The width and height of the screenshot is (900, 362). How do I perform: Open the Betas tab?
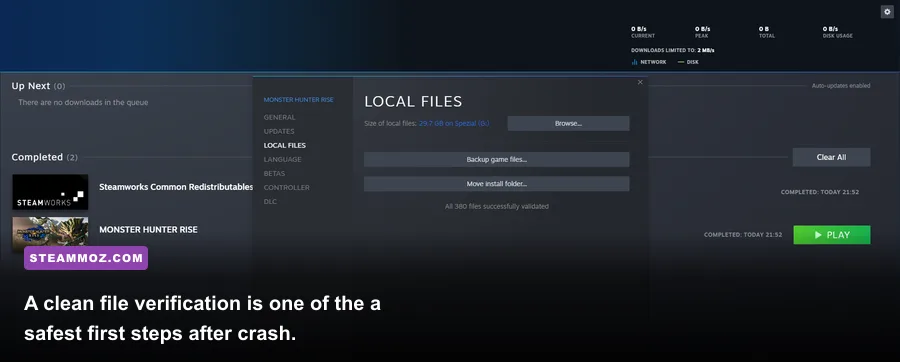(x=274, y=173)
